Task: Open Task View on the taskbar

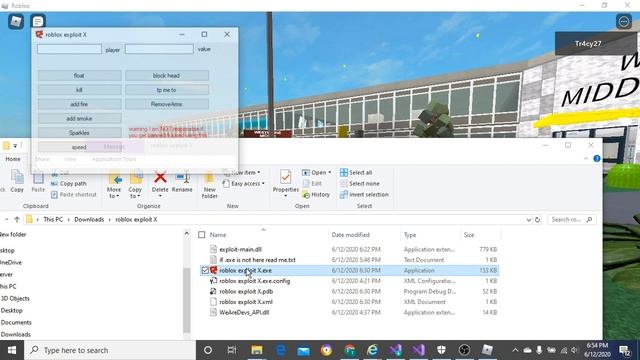Action: pyautogui.click(x=231, y=350)
